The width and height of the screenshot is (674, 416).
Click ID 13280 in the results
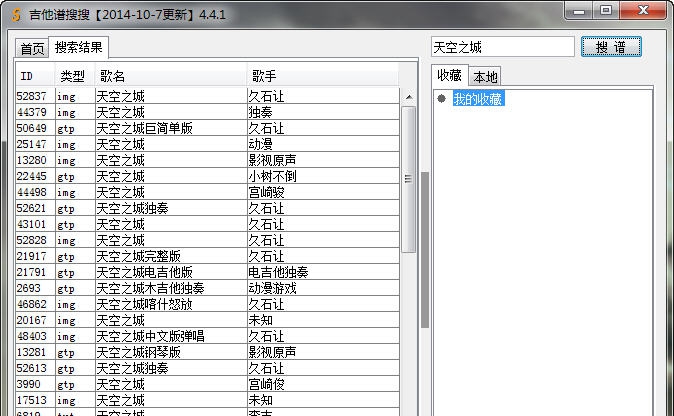(x=32, y=160)
